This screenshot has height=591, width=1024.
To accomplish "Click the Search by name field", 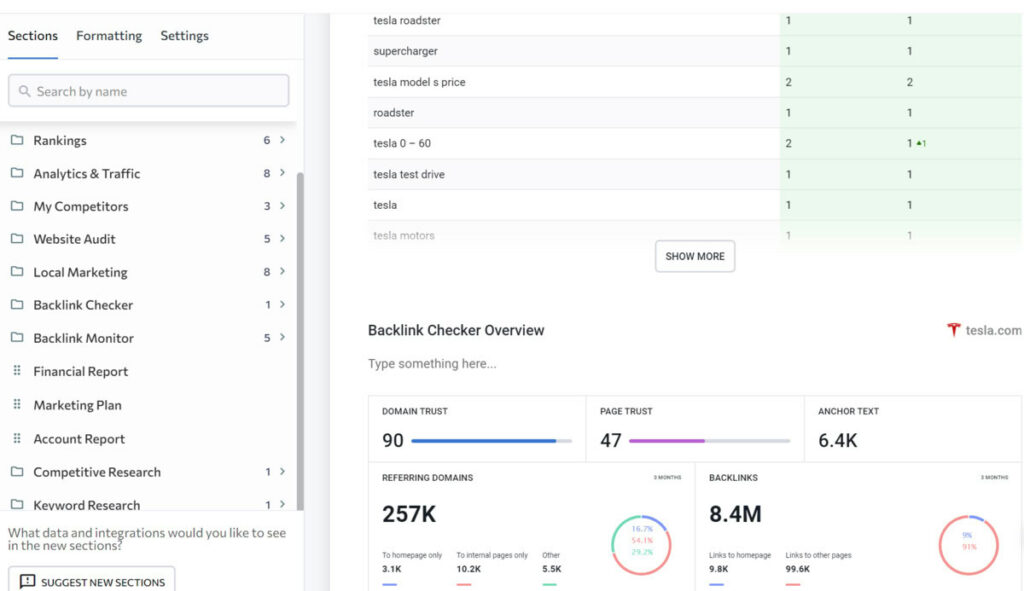I will [148, 91].
